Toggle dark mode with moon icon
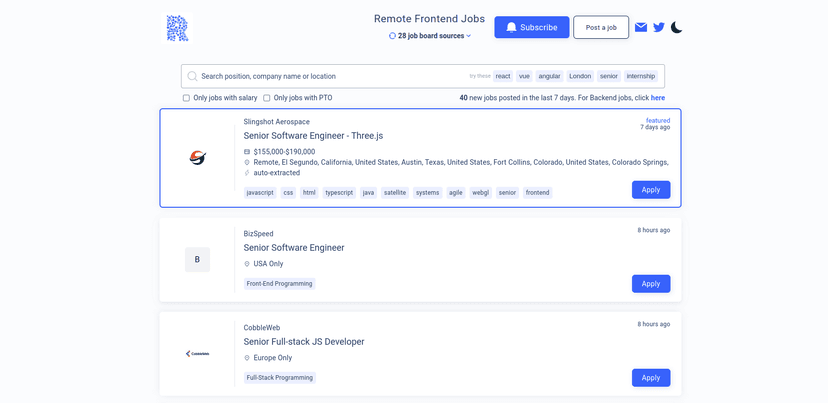 pyautogui.click(x=676, y=27)
